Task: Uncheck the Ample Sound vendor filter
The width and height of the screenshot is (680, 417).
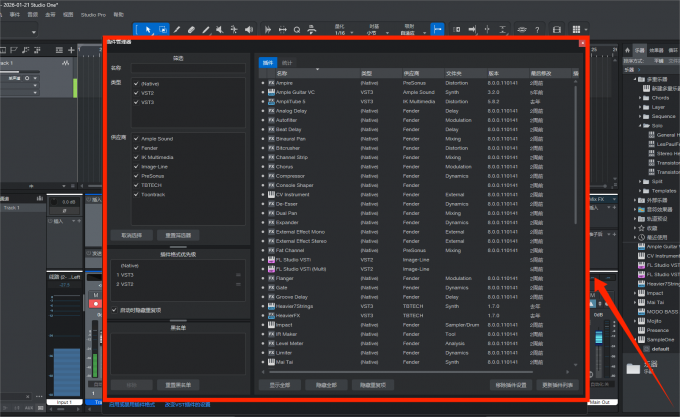Action: pyautogui.click(x=136, y=139)
